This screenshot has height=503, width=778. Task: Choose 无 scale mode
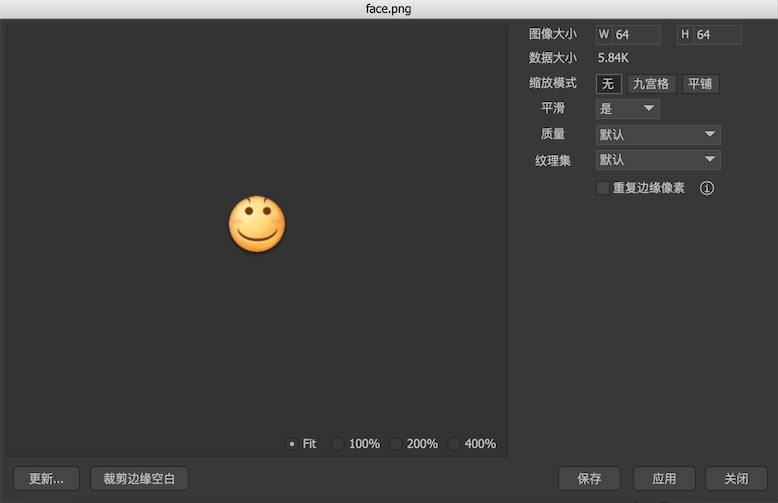(x=608, y=84)
